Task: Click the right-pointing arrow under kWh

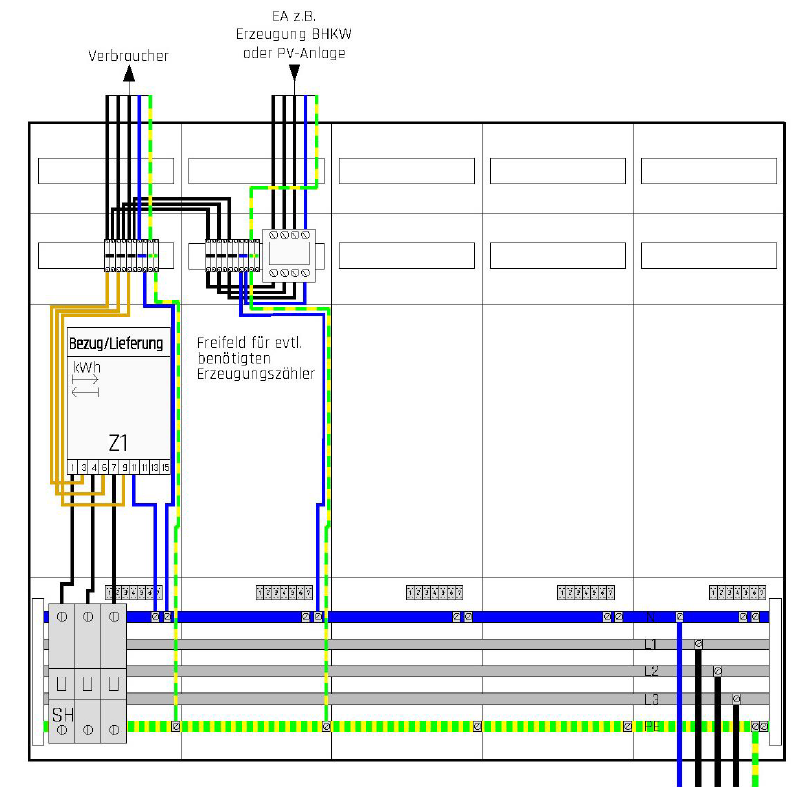Action: coord(85,379)
